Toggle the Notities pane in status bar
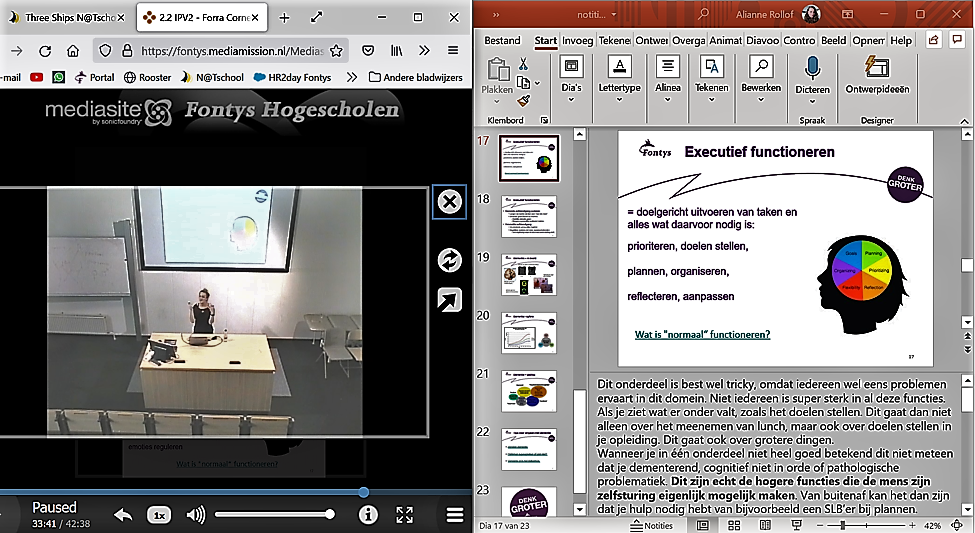 click(651, 525)
